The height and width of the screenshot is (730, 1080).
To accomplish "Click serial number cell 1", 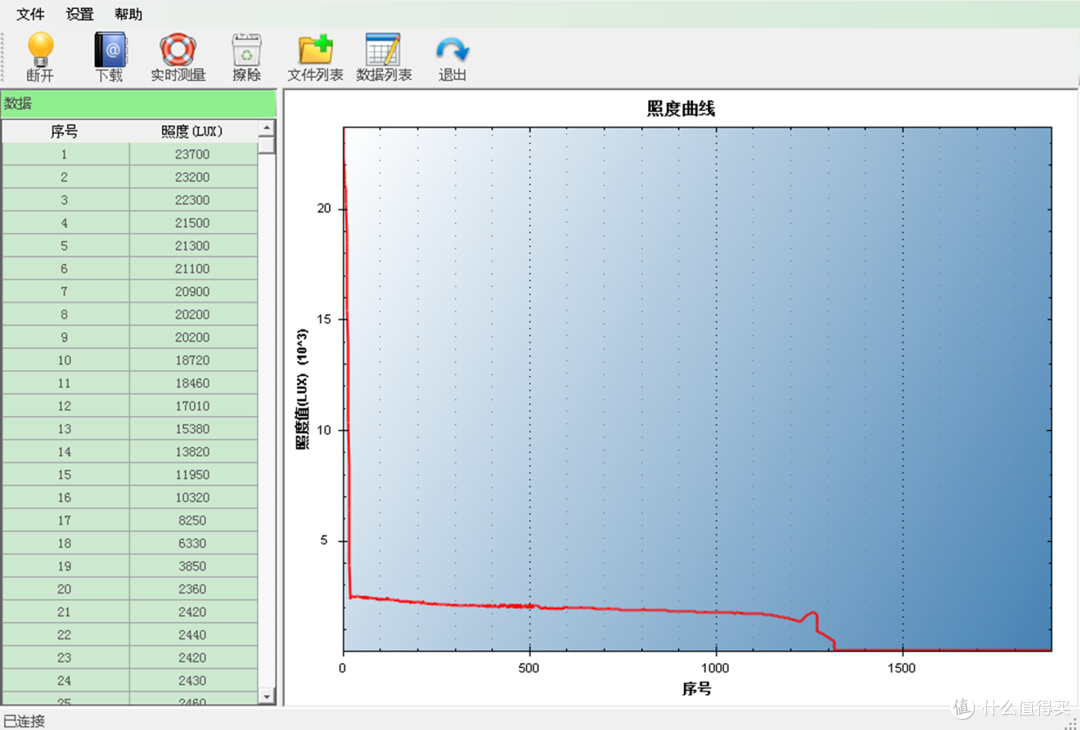I will coord(65,154).
